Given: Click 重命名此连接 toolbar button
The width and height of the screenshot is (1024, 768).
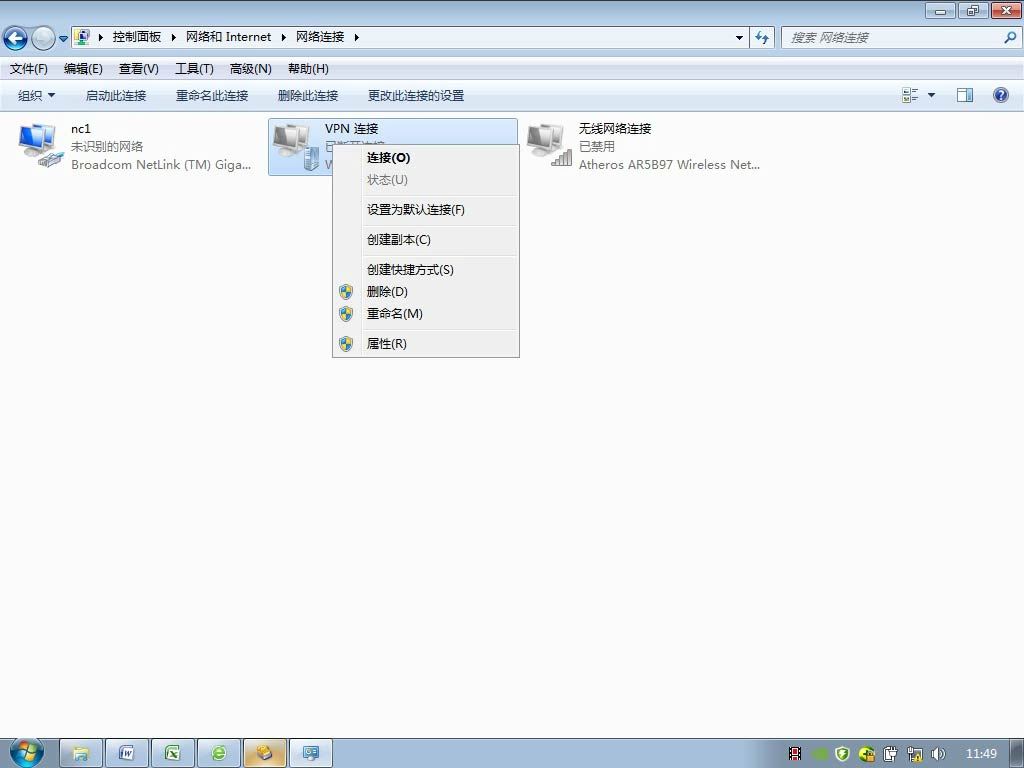Looking at the screenshot, I should pos(212,95).
